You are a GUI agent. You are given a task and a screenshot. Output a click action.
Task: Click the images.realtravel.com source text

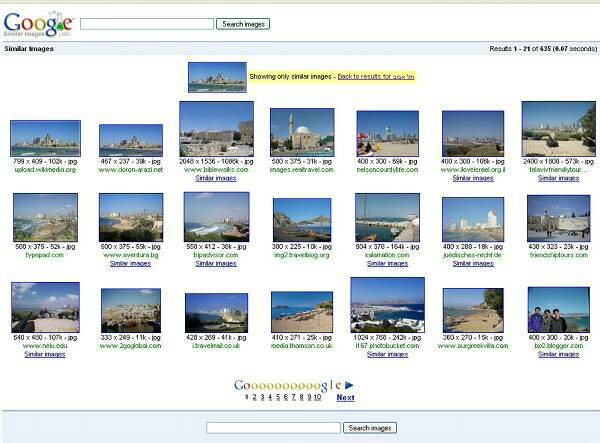(x=302, y=169)
